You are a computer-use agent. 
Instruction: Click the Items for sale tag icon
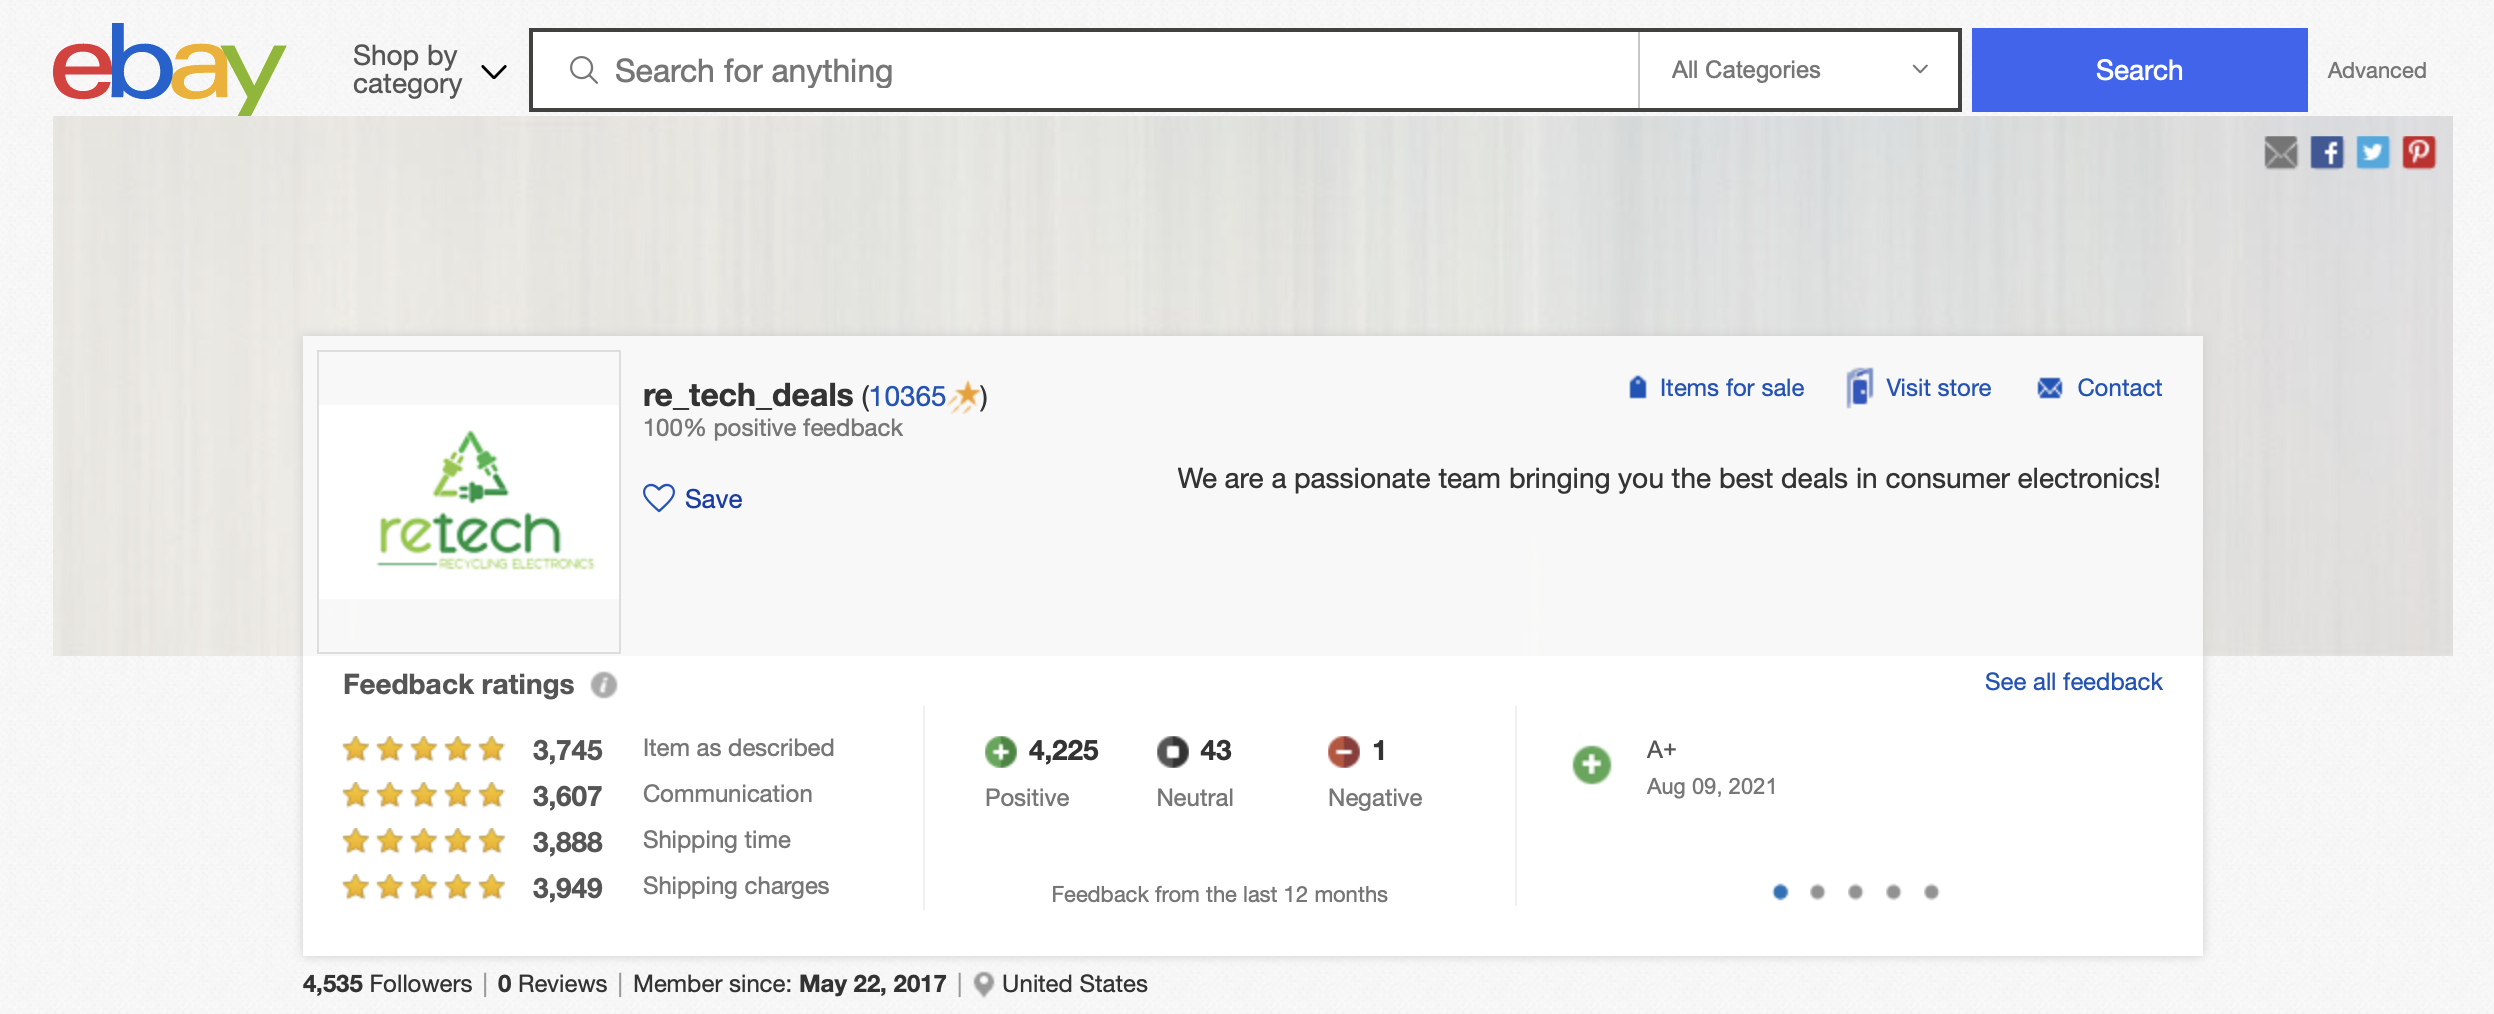[1638, 387]
